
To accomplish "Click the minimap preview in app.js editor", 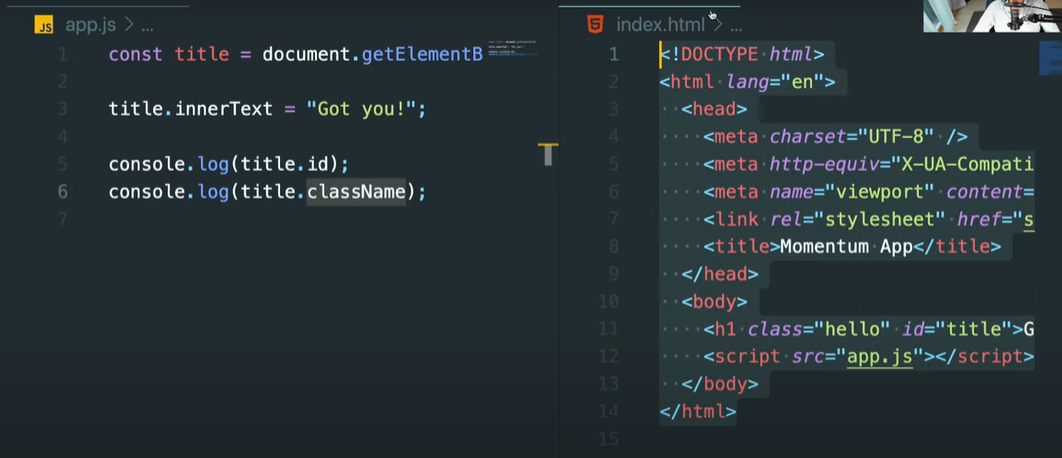I will [513, 47].
